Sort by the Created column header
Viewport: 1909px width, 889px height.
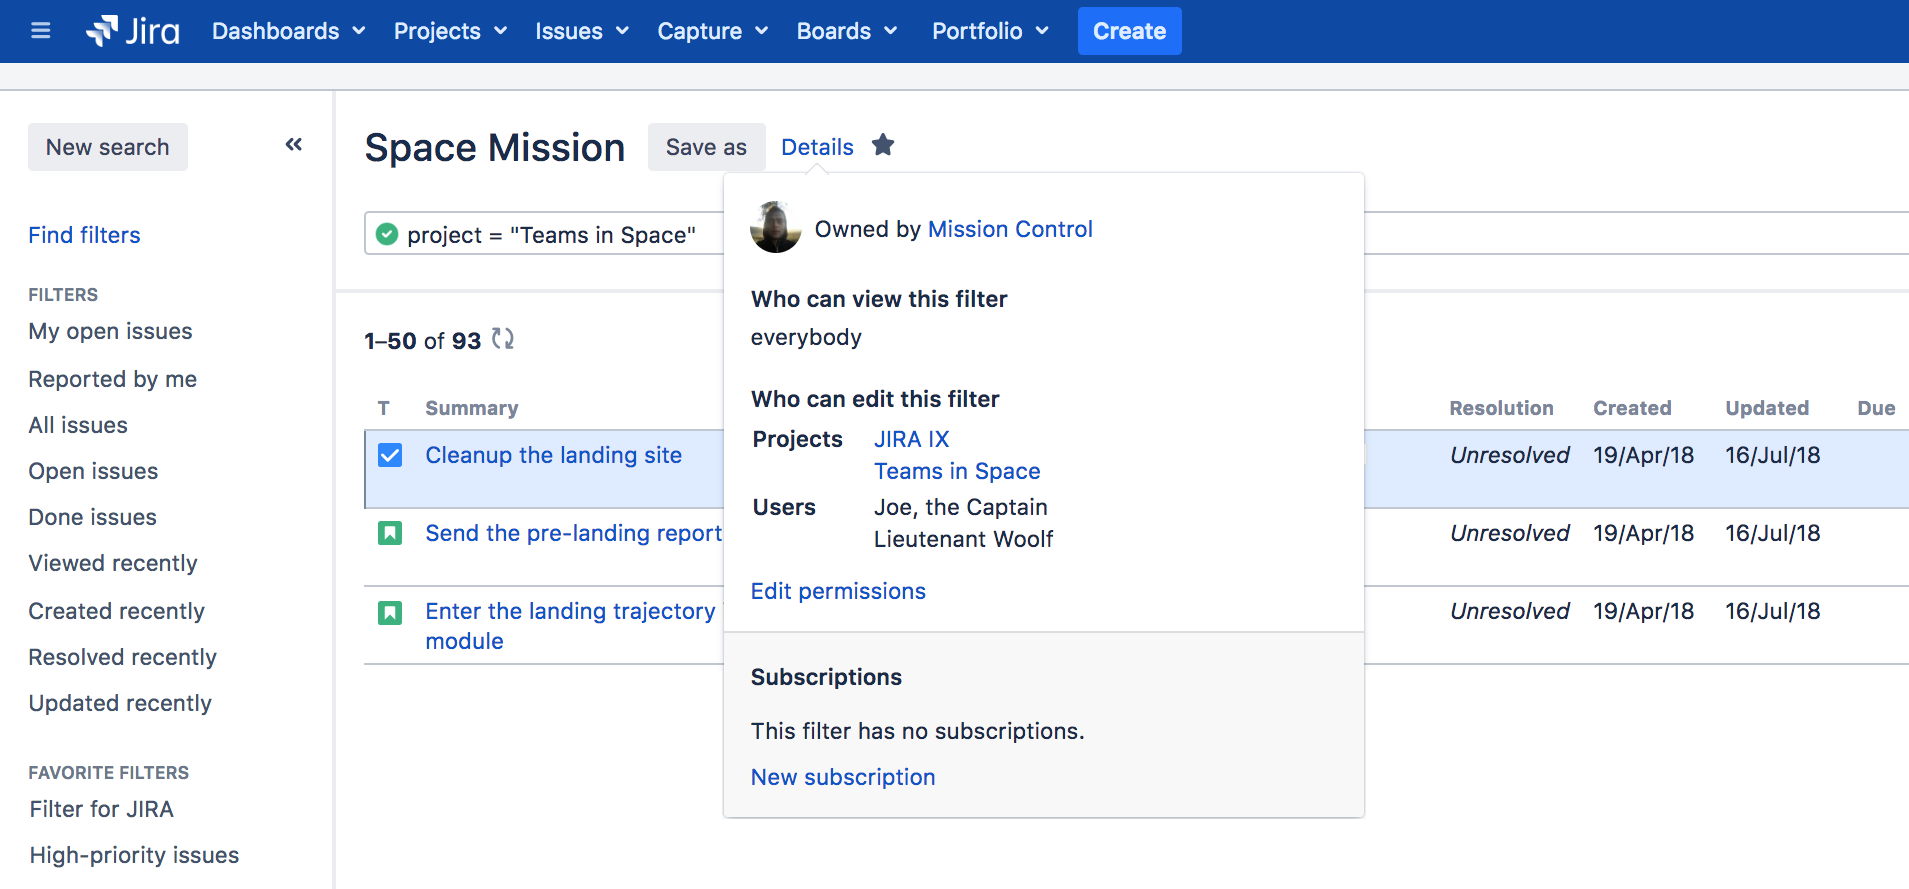[1633, 408]
